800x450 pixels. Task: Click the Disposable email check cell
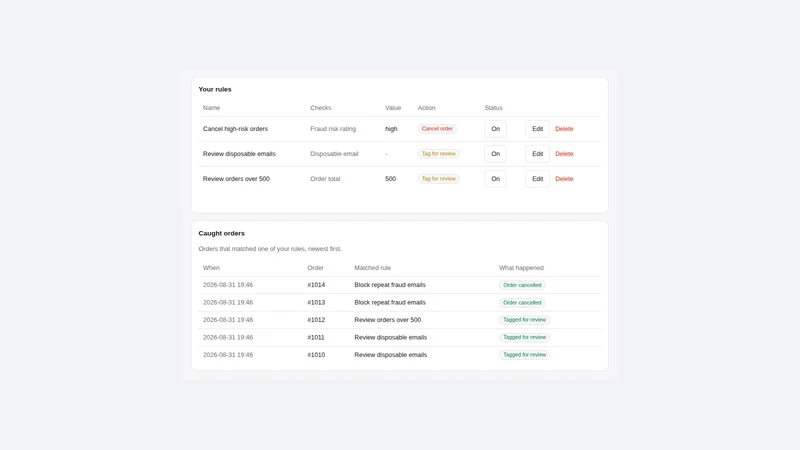pyautogui.click(x=334, y=154)
